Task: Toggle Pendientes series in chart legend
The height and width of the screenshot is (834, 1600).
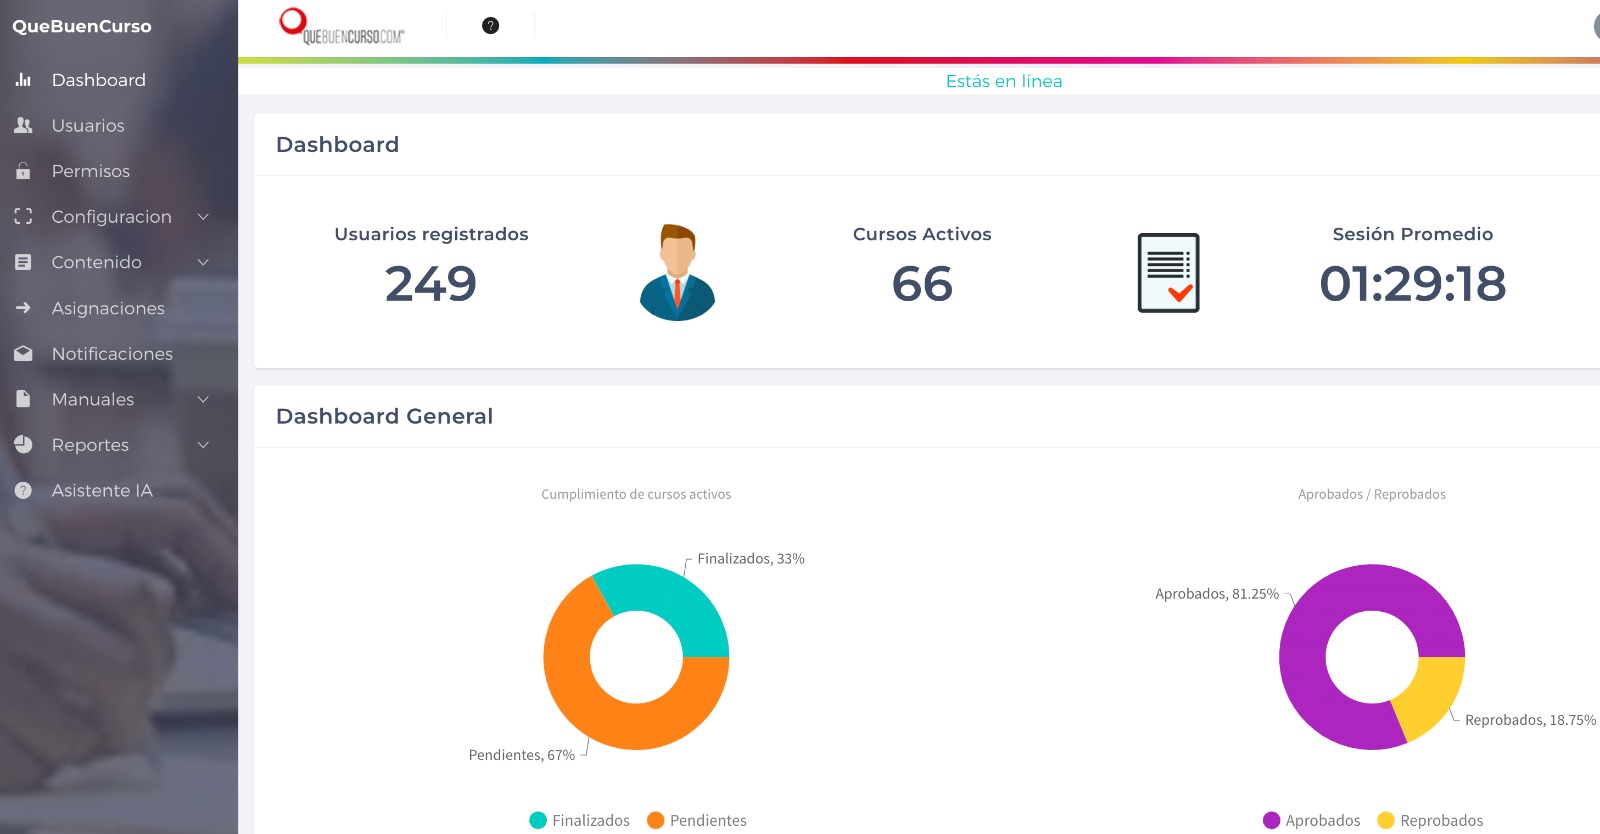Action: pyautogui.click(x=697, y=820)
